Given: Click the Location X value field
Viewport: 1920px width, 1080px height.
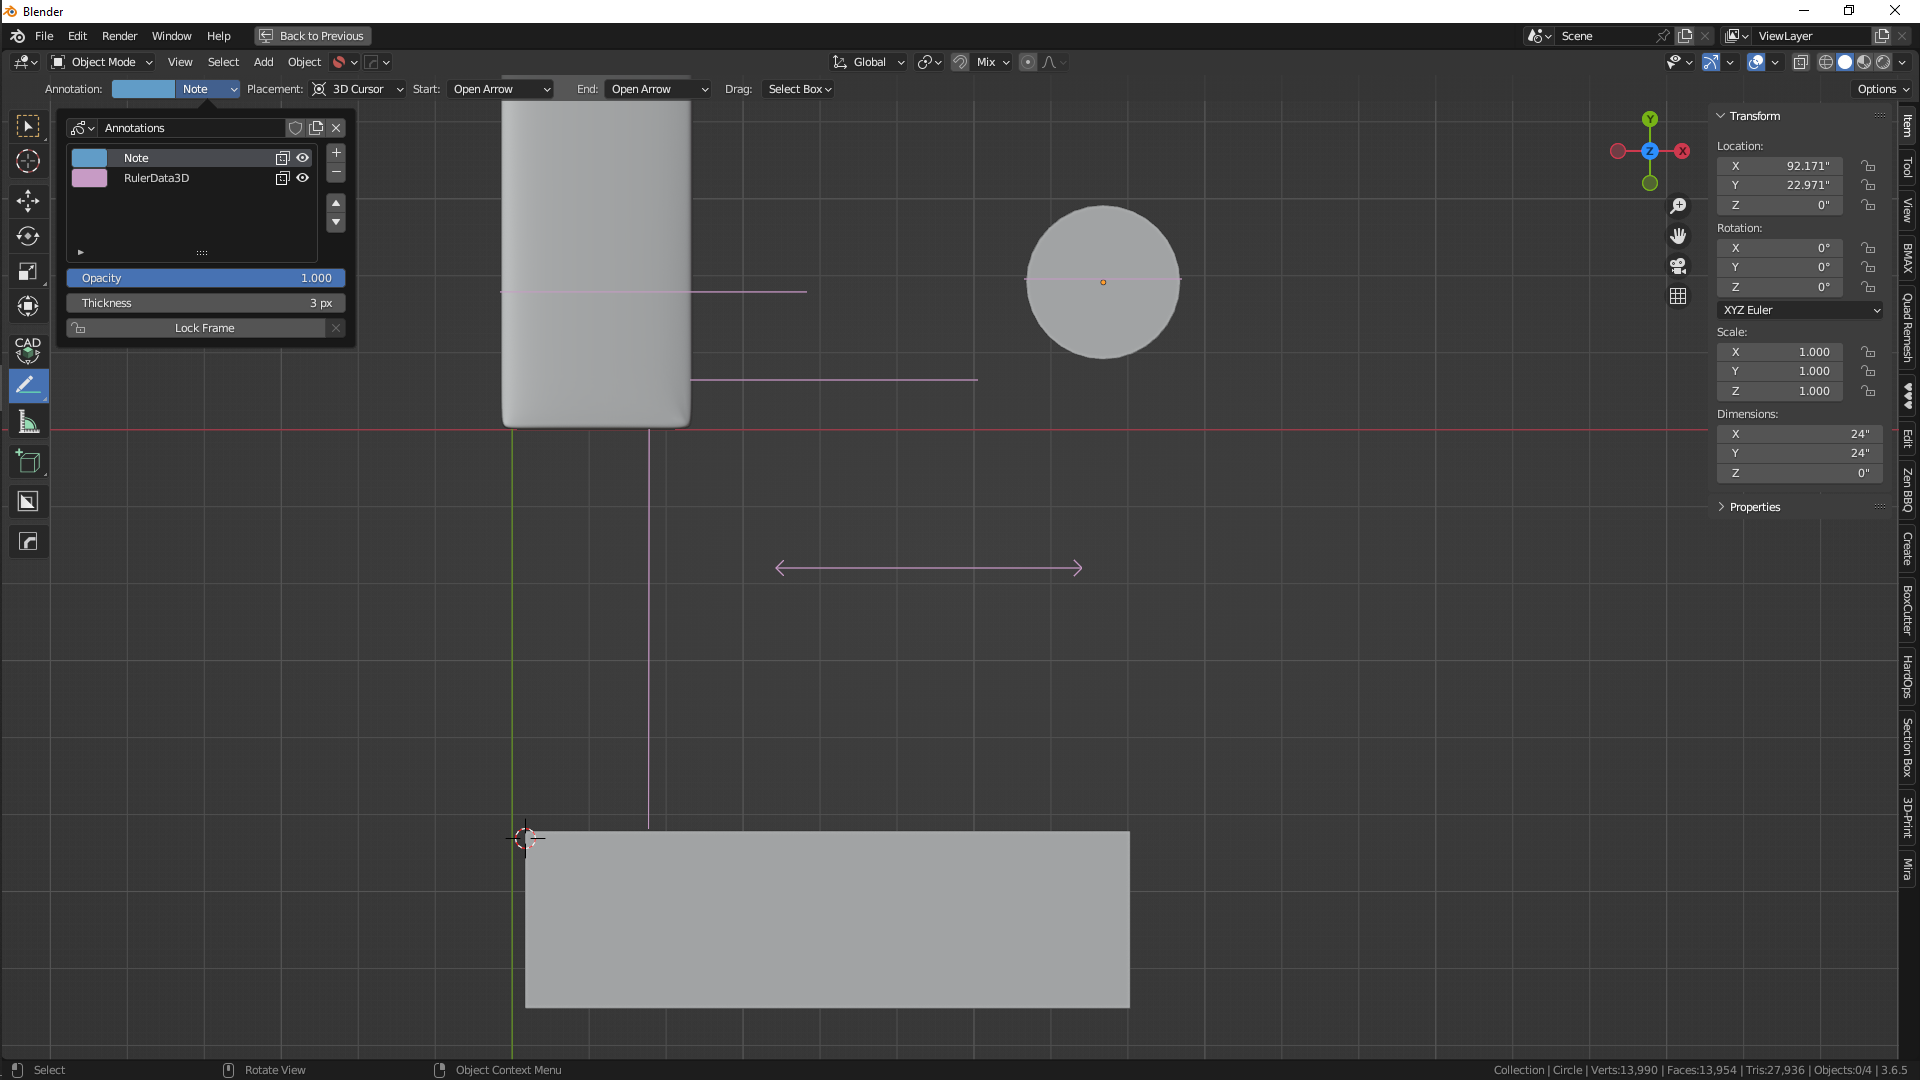Looking at the screenshot, I should click(x=1780, y=166).
